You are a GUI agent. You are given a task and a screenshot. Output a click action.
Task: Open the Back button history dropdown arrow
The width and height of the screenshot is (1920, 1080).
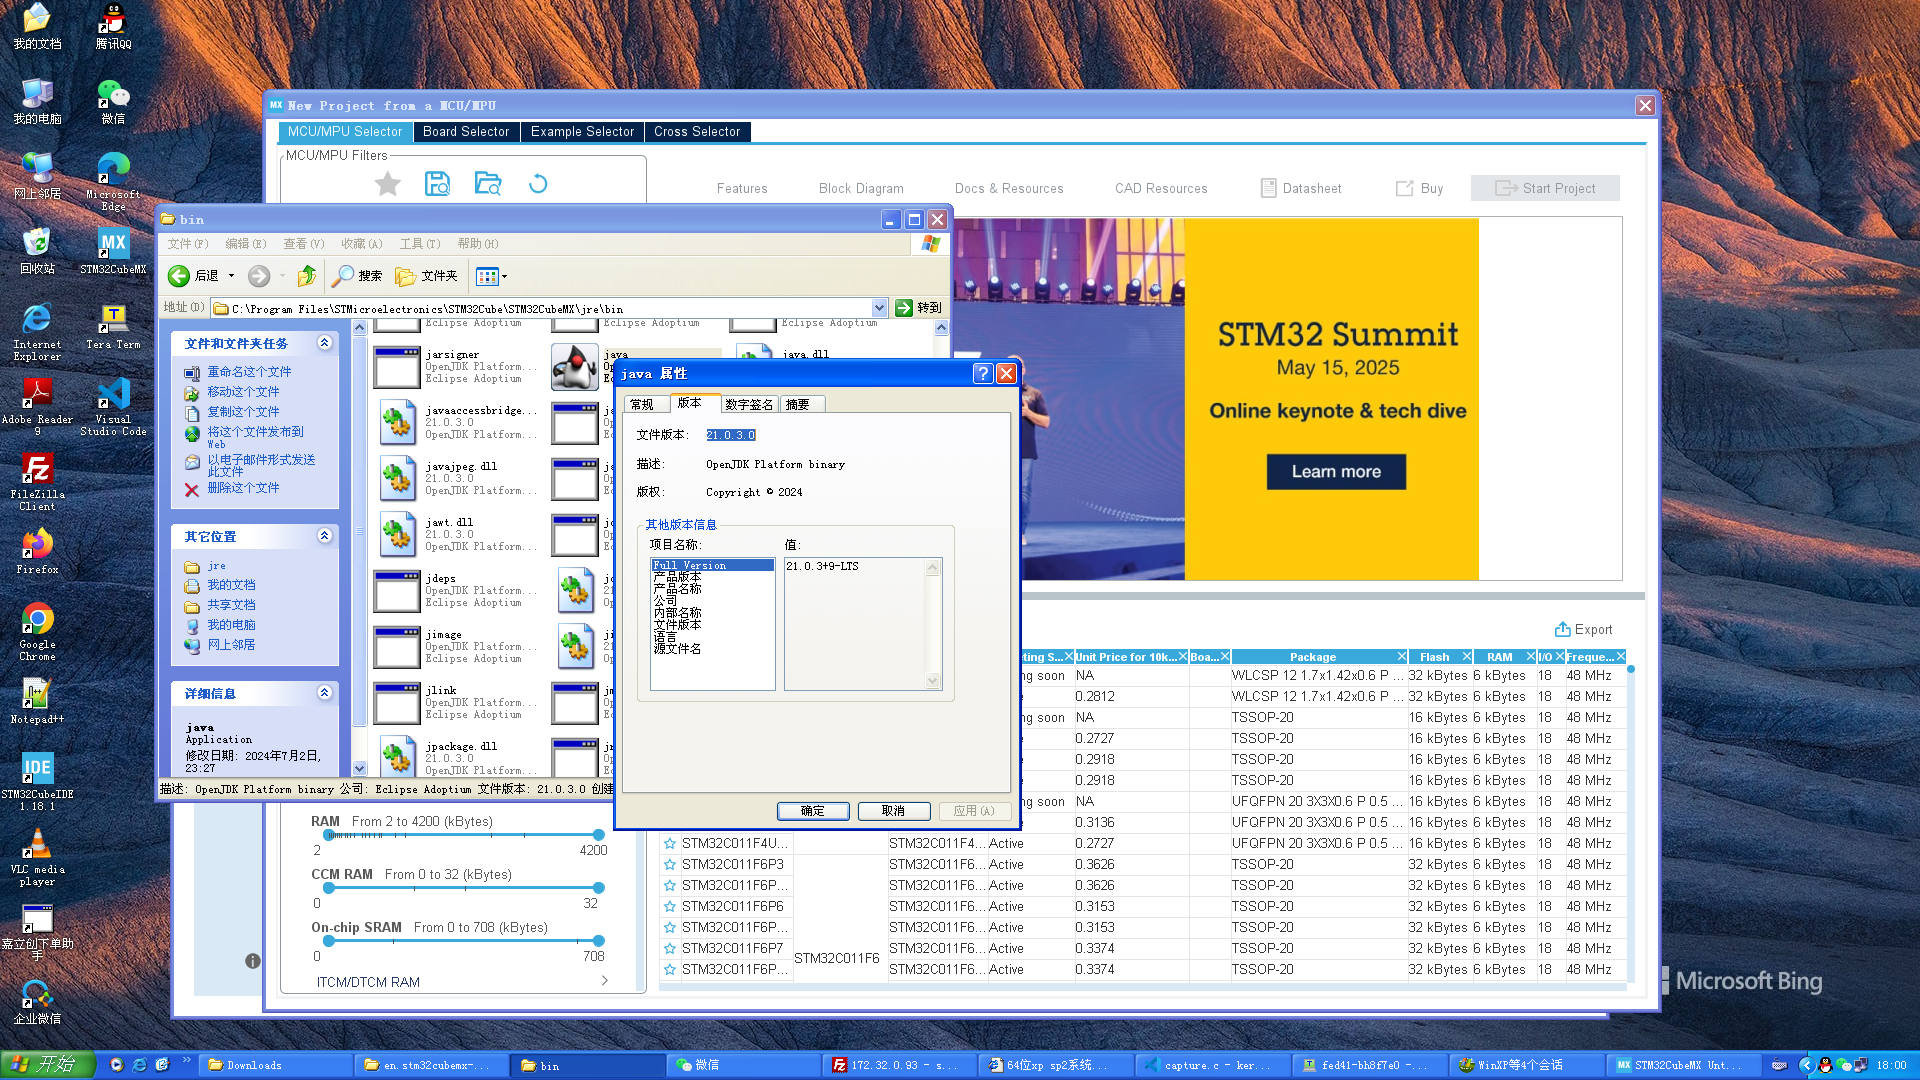coord(231,276)
